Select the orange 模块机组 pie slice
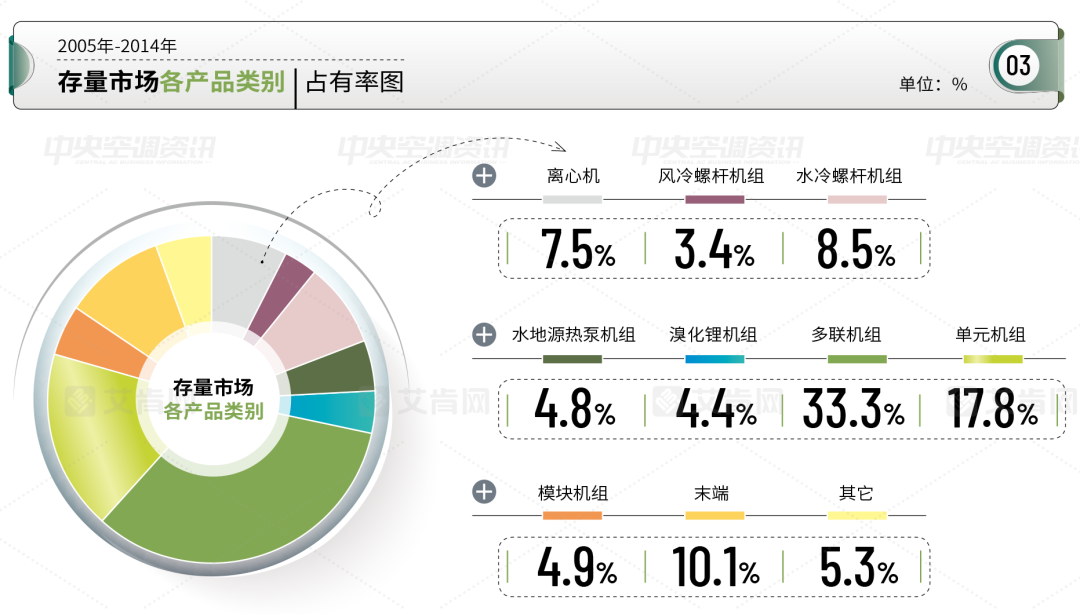 coord(88,342)
